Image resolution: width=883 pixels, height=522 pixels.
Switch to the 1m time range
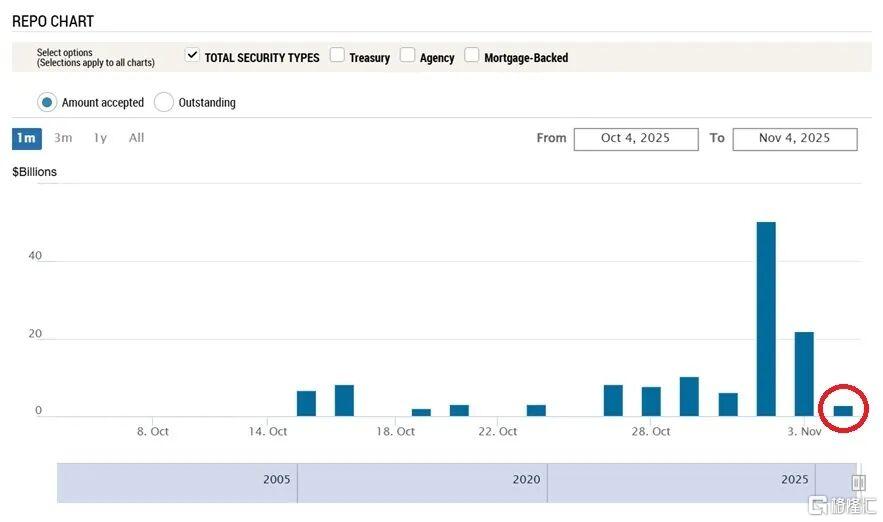(26, 138)
